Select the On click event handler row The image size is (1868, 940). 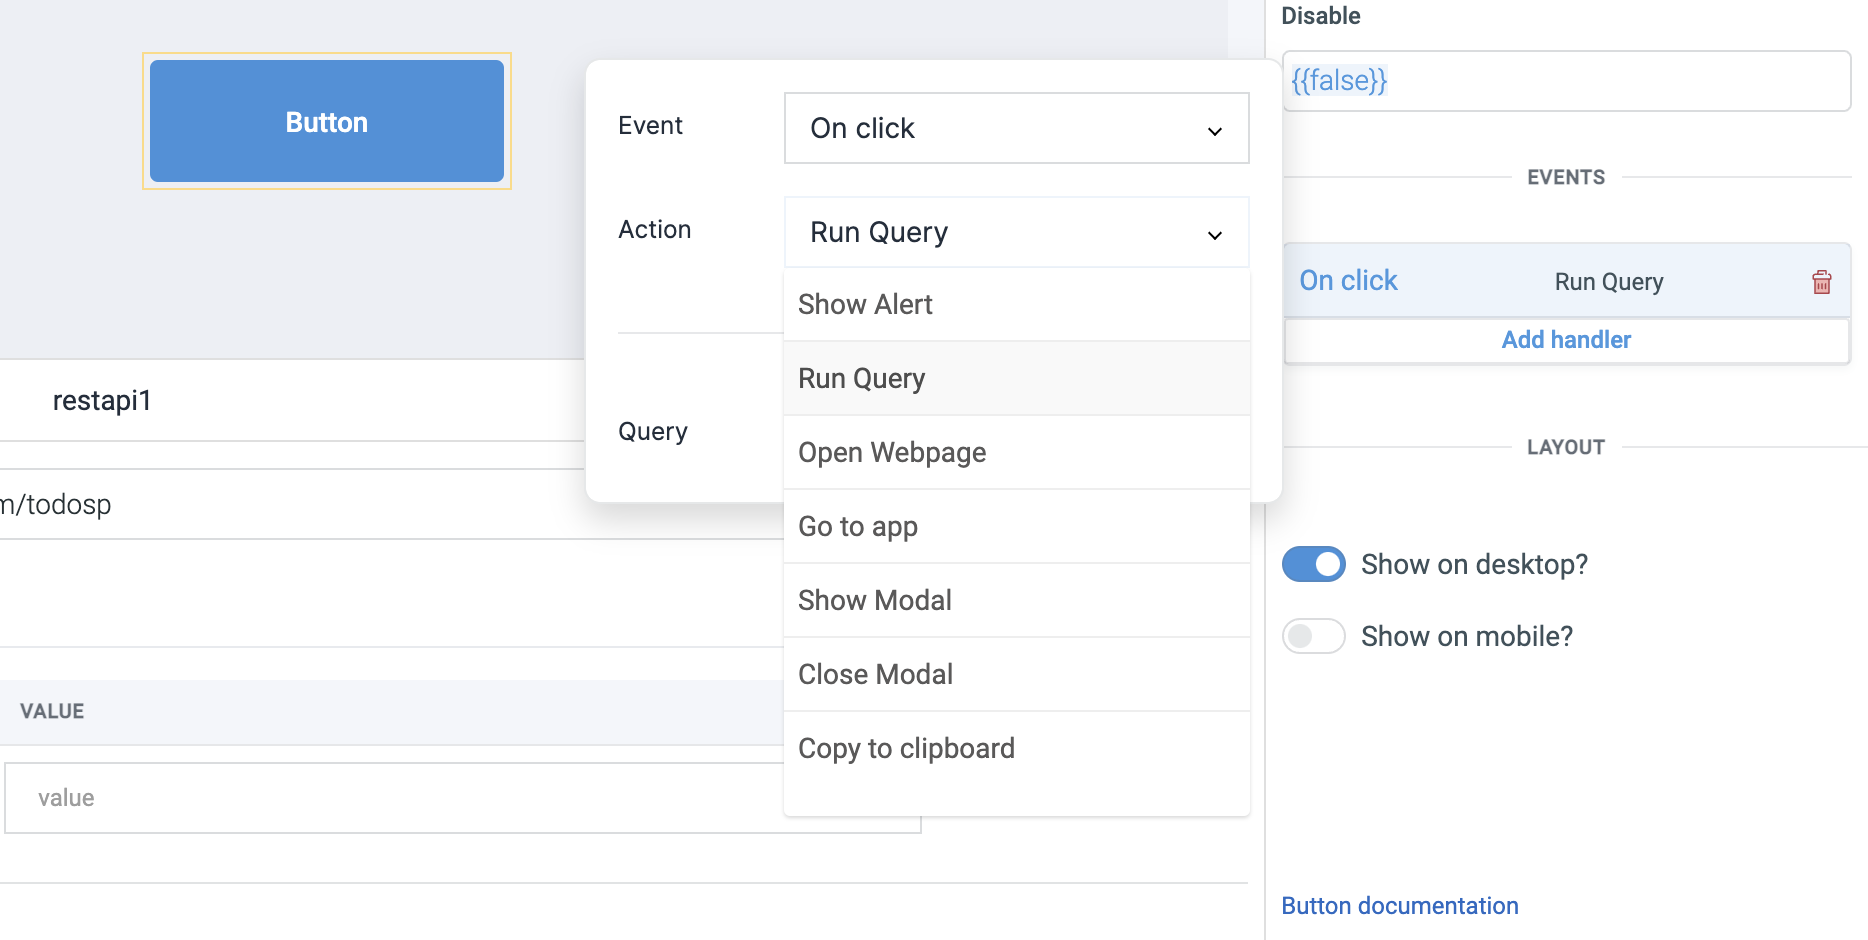click(1566, 281)
